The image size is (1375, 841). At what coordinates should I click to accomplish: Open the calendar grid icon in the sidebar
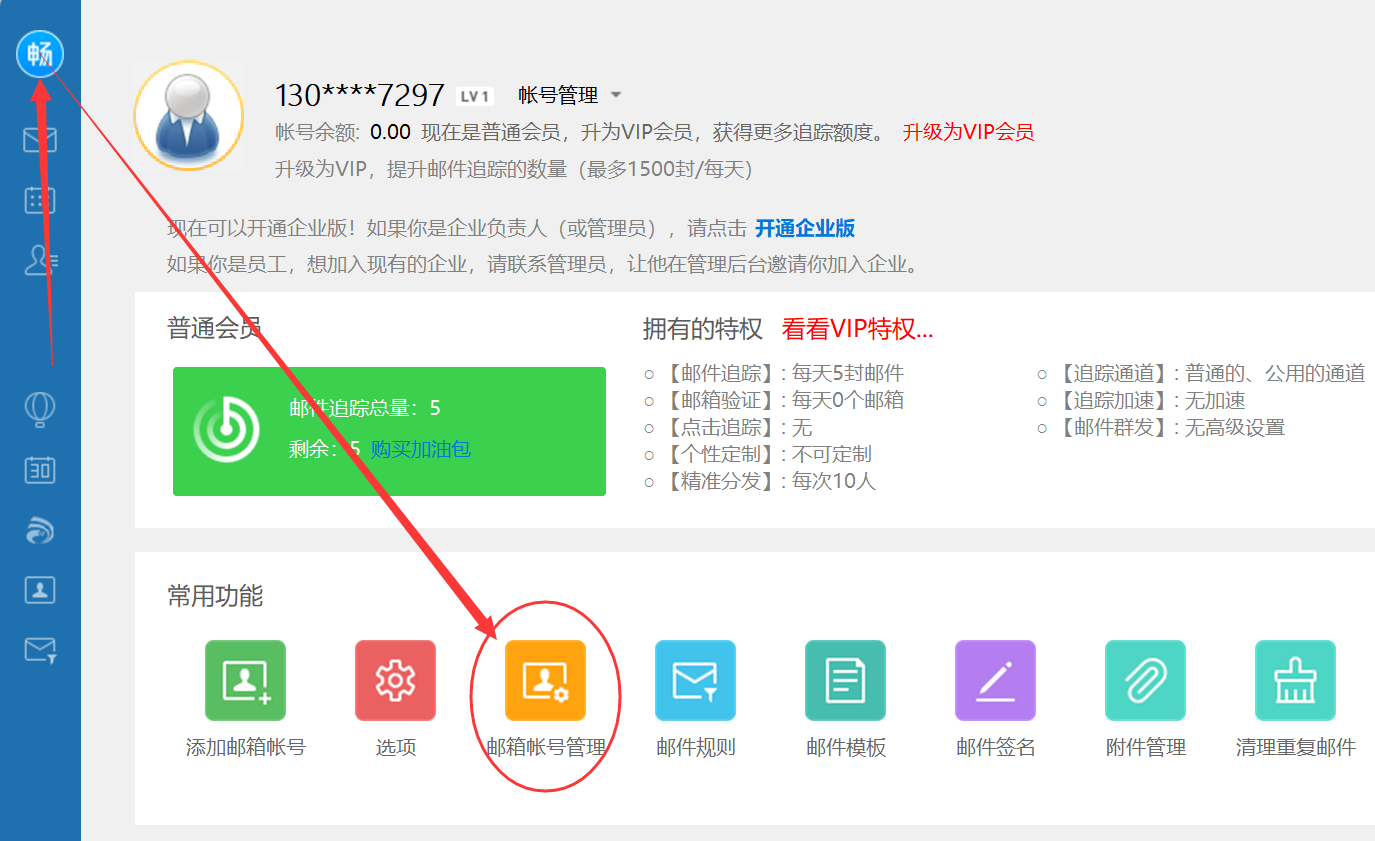pos(40,200)
